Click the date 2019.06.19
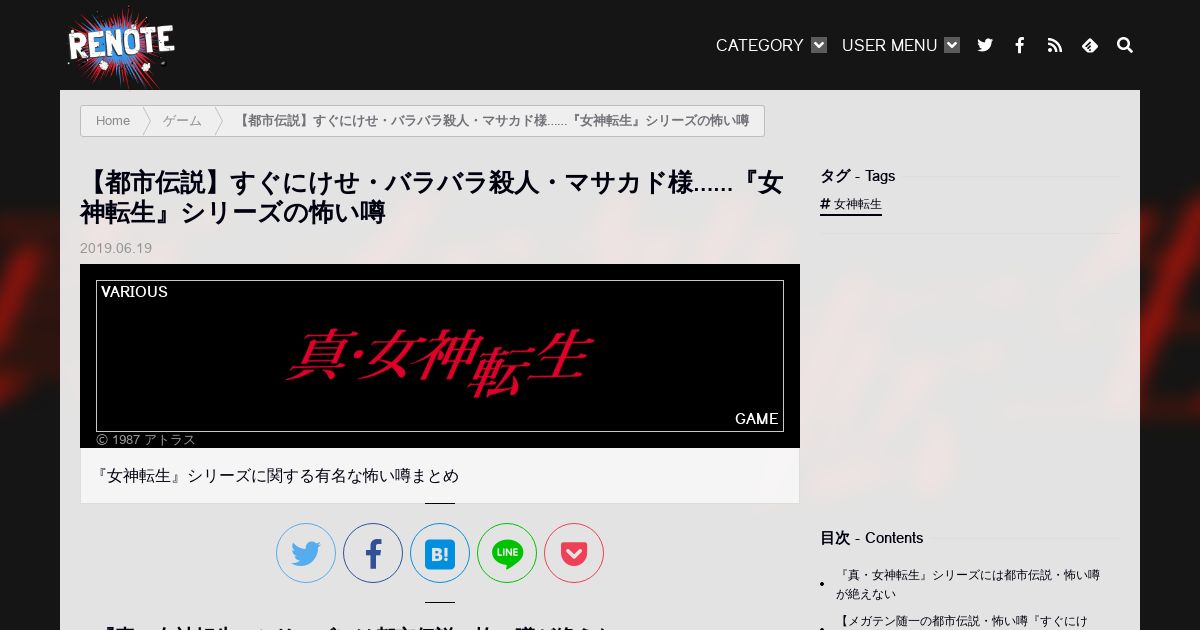Image resolution: width=1200 pixels, height=630 pixels. pos(116,248)
